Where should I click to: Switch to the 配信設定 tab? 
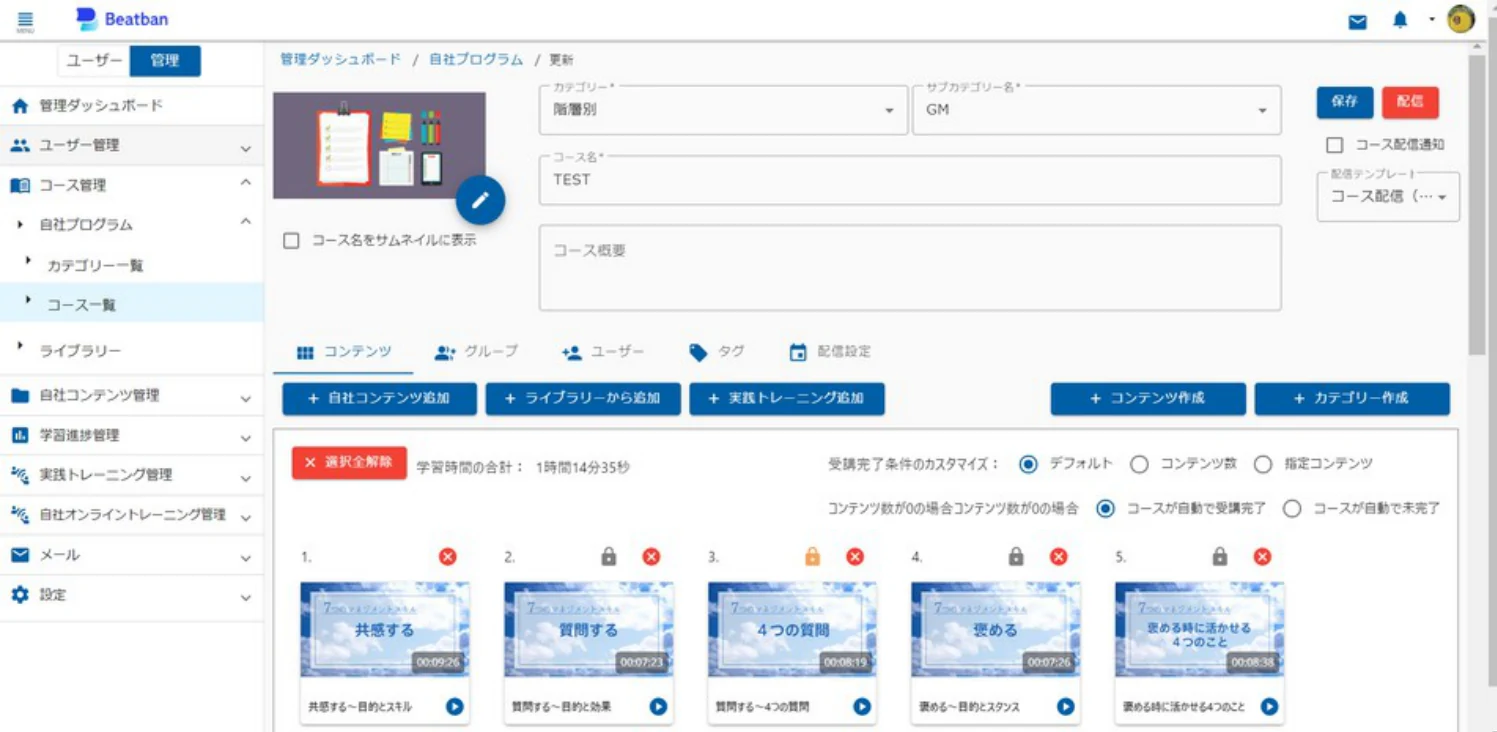(829, 352)
